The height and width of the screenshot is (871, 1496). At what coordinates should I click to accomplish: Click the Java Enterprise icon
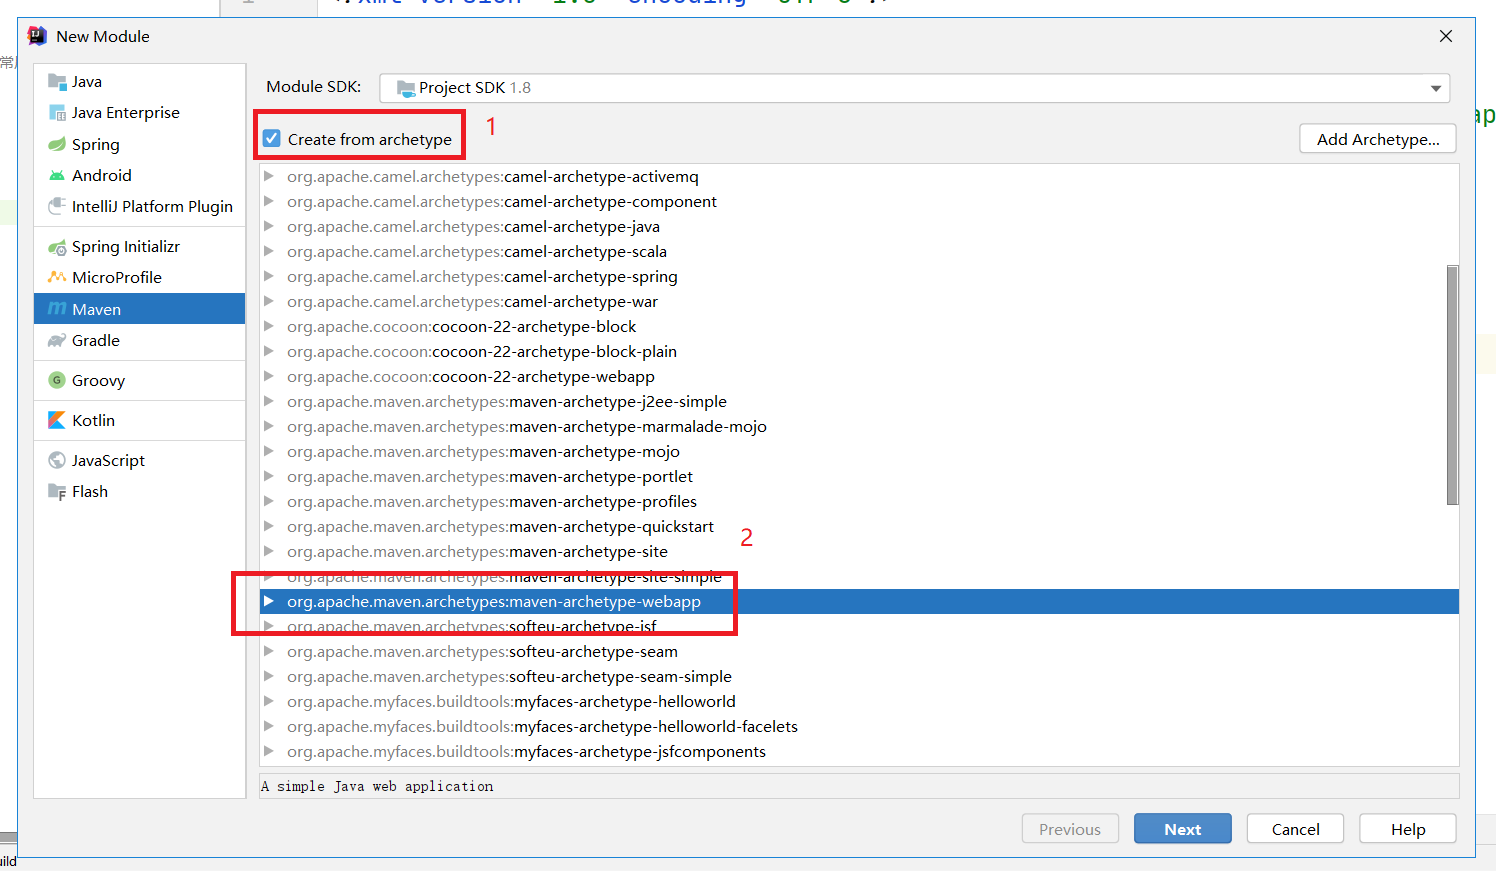click(x=57, y=113)
